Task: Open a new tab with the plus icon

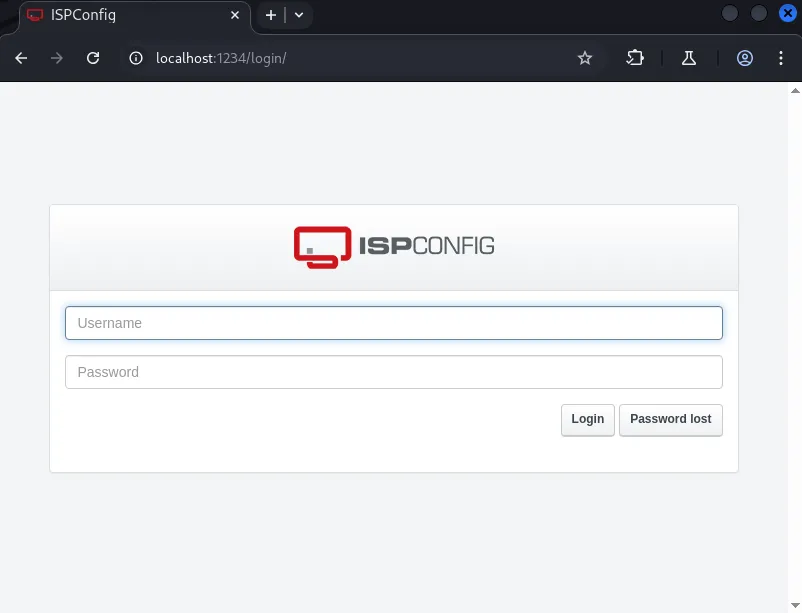Action: [x=271, y=15]
